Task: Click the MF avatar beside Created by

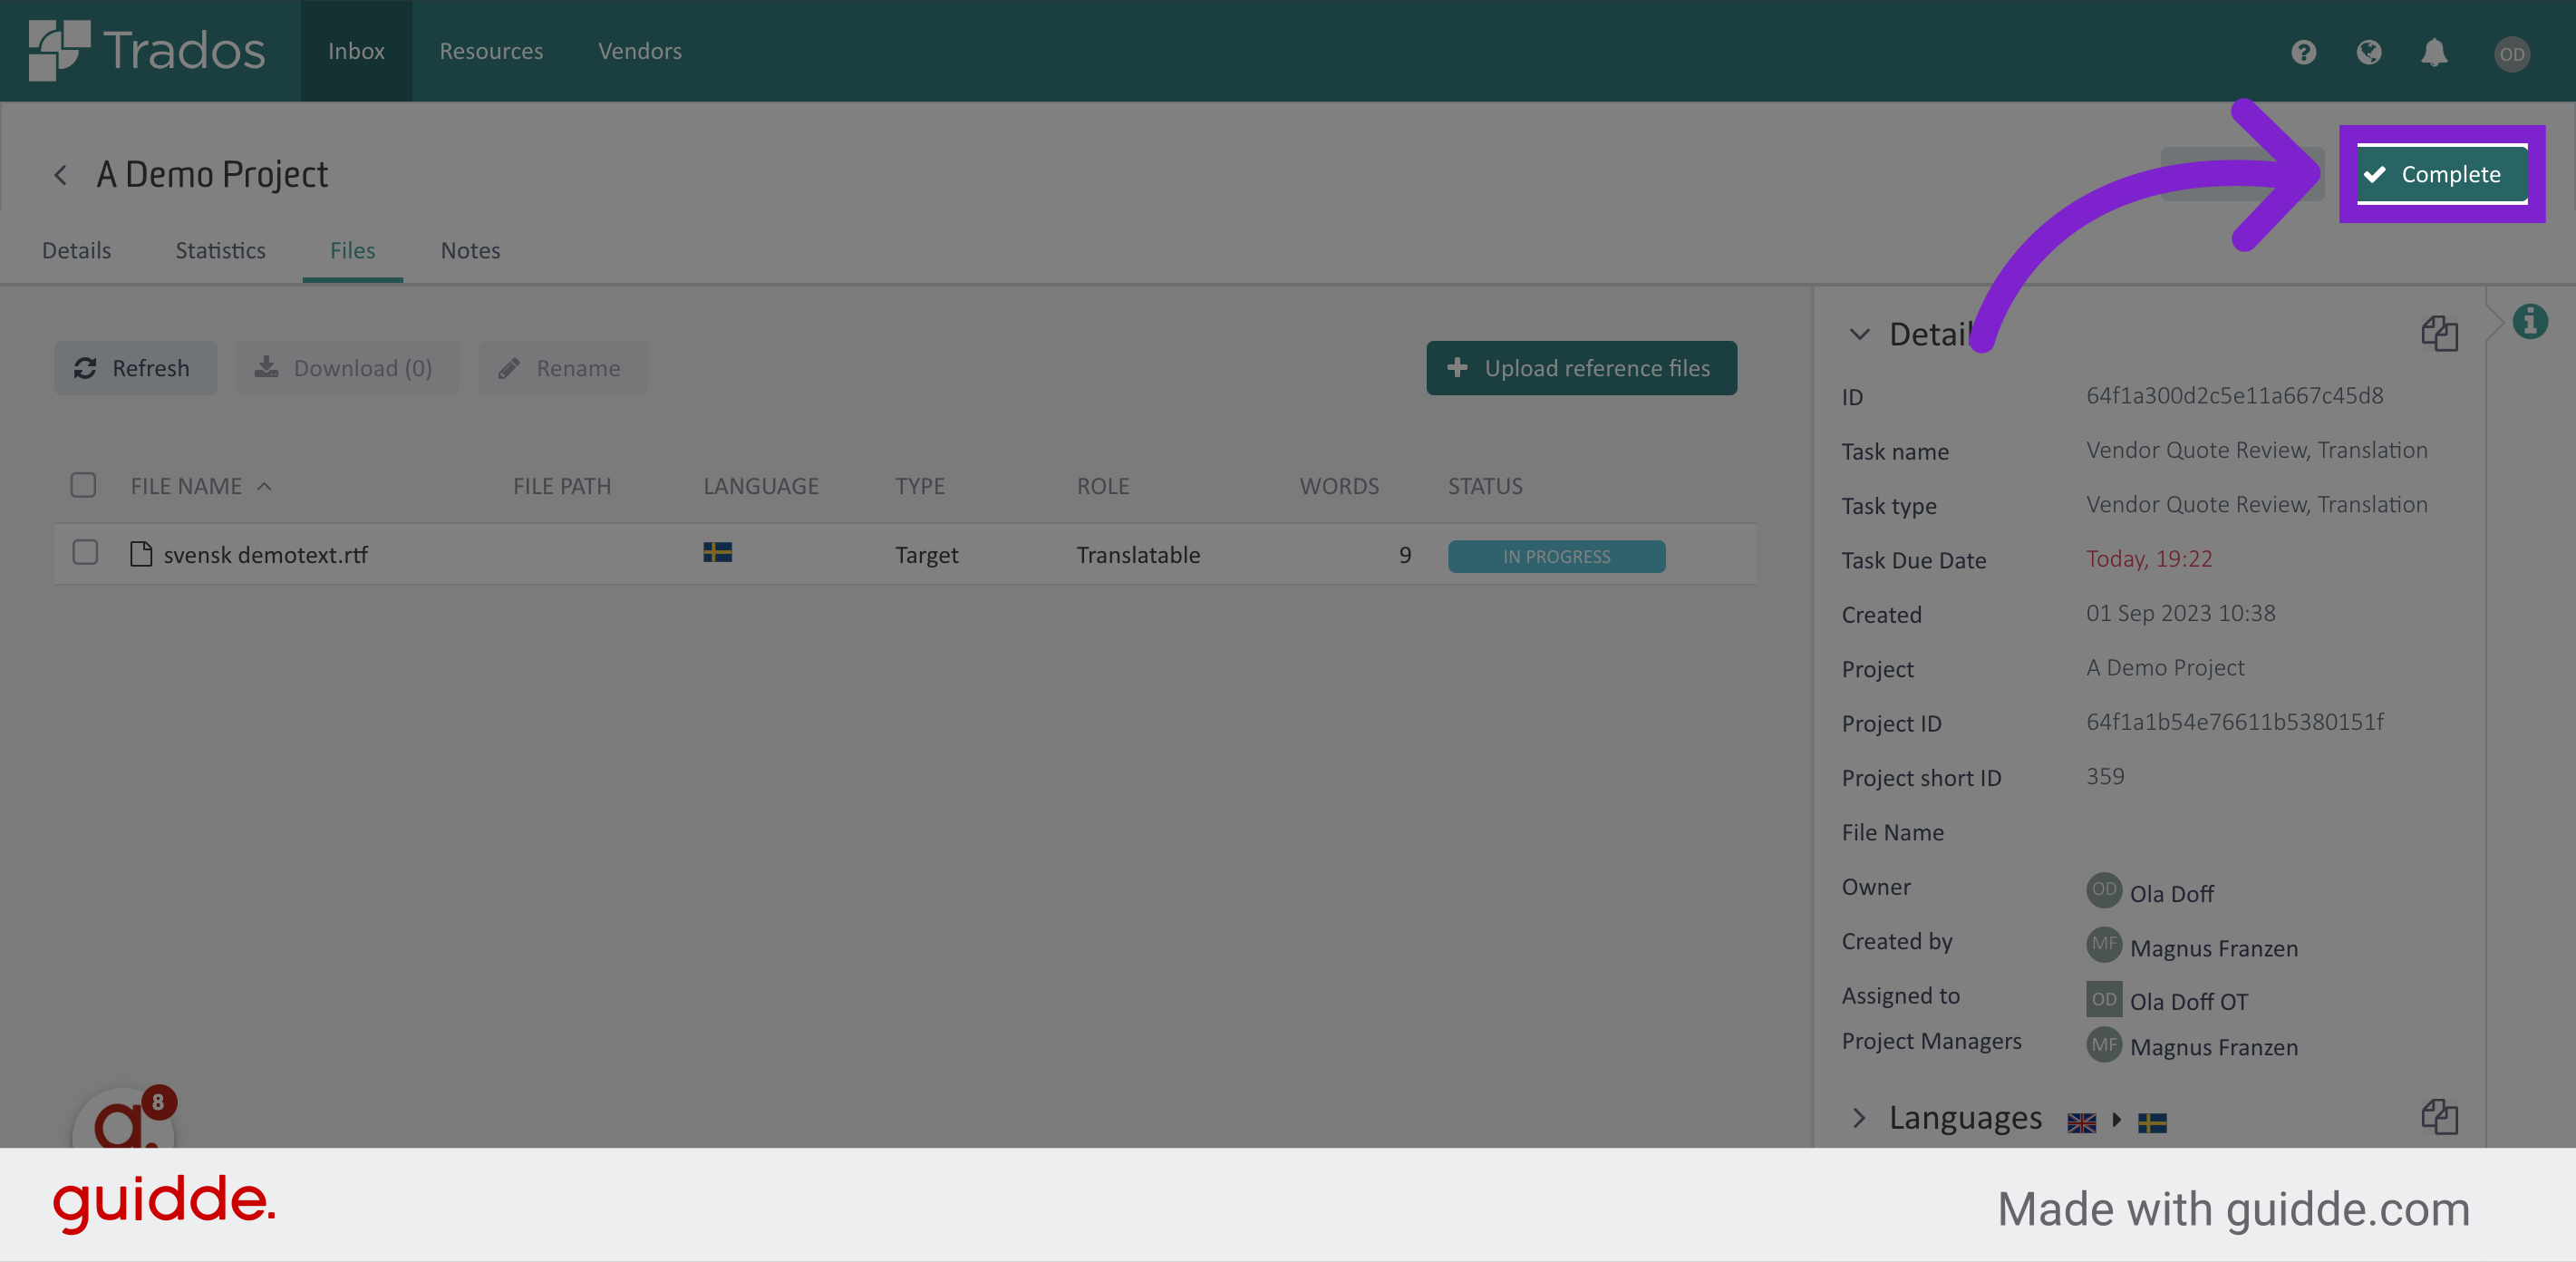Action: click(2104, 943)
